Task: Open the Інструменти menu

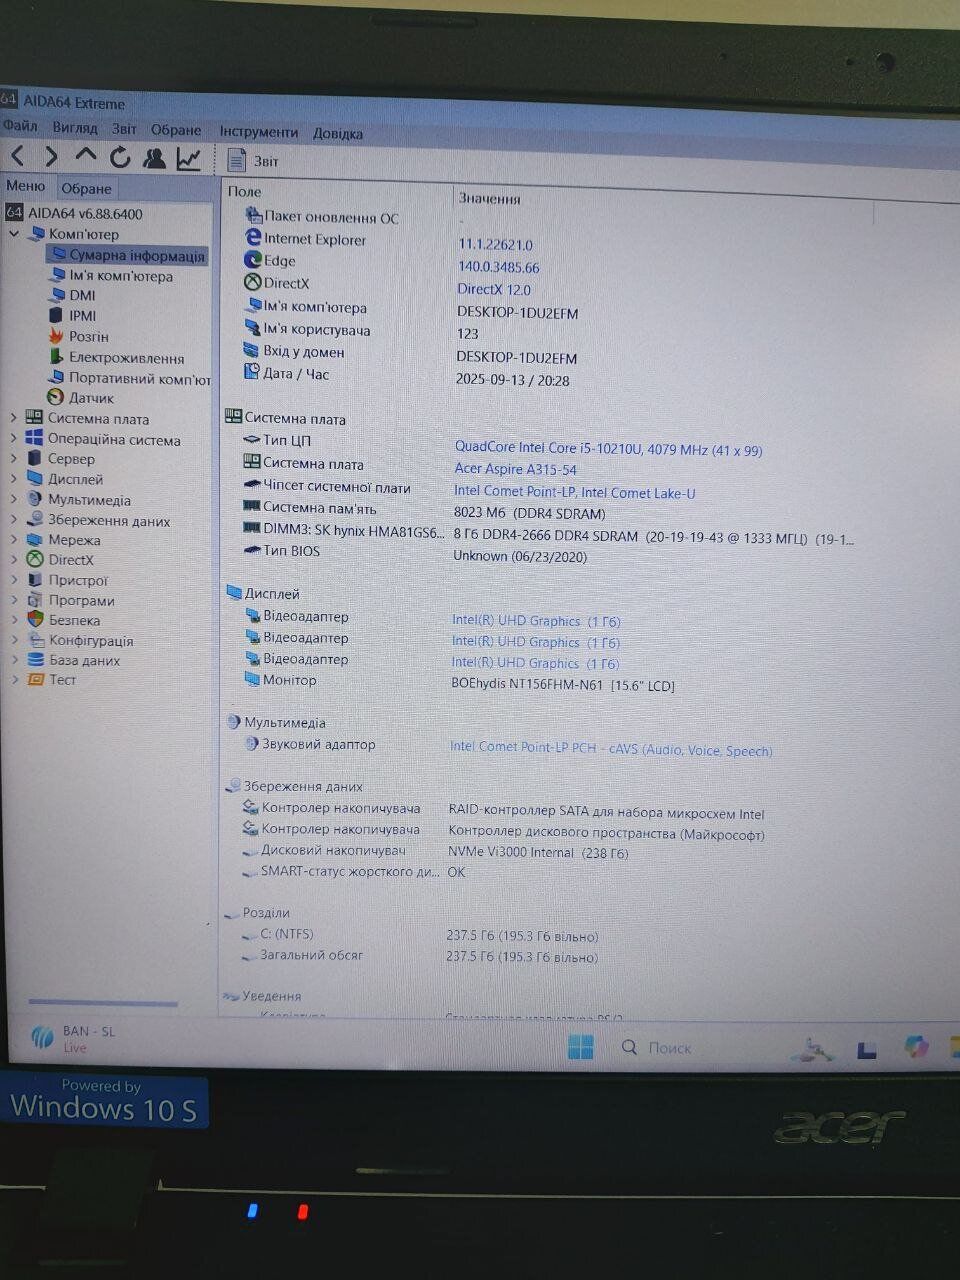Action: pos(258,132)
